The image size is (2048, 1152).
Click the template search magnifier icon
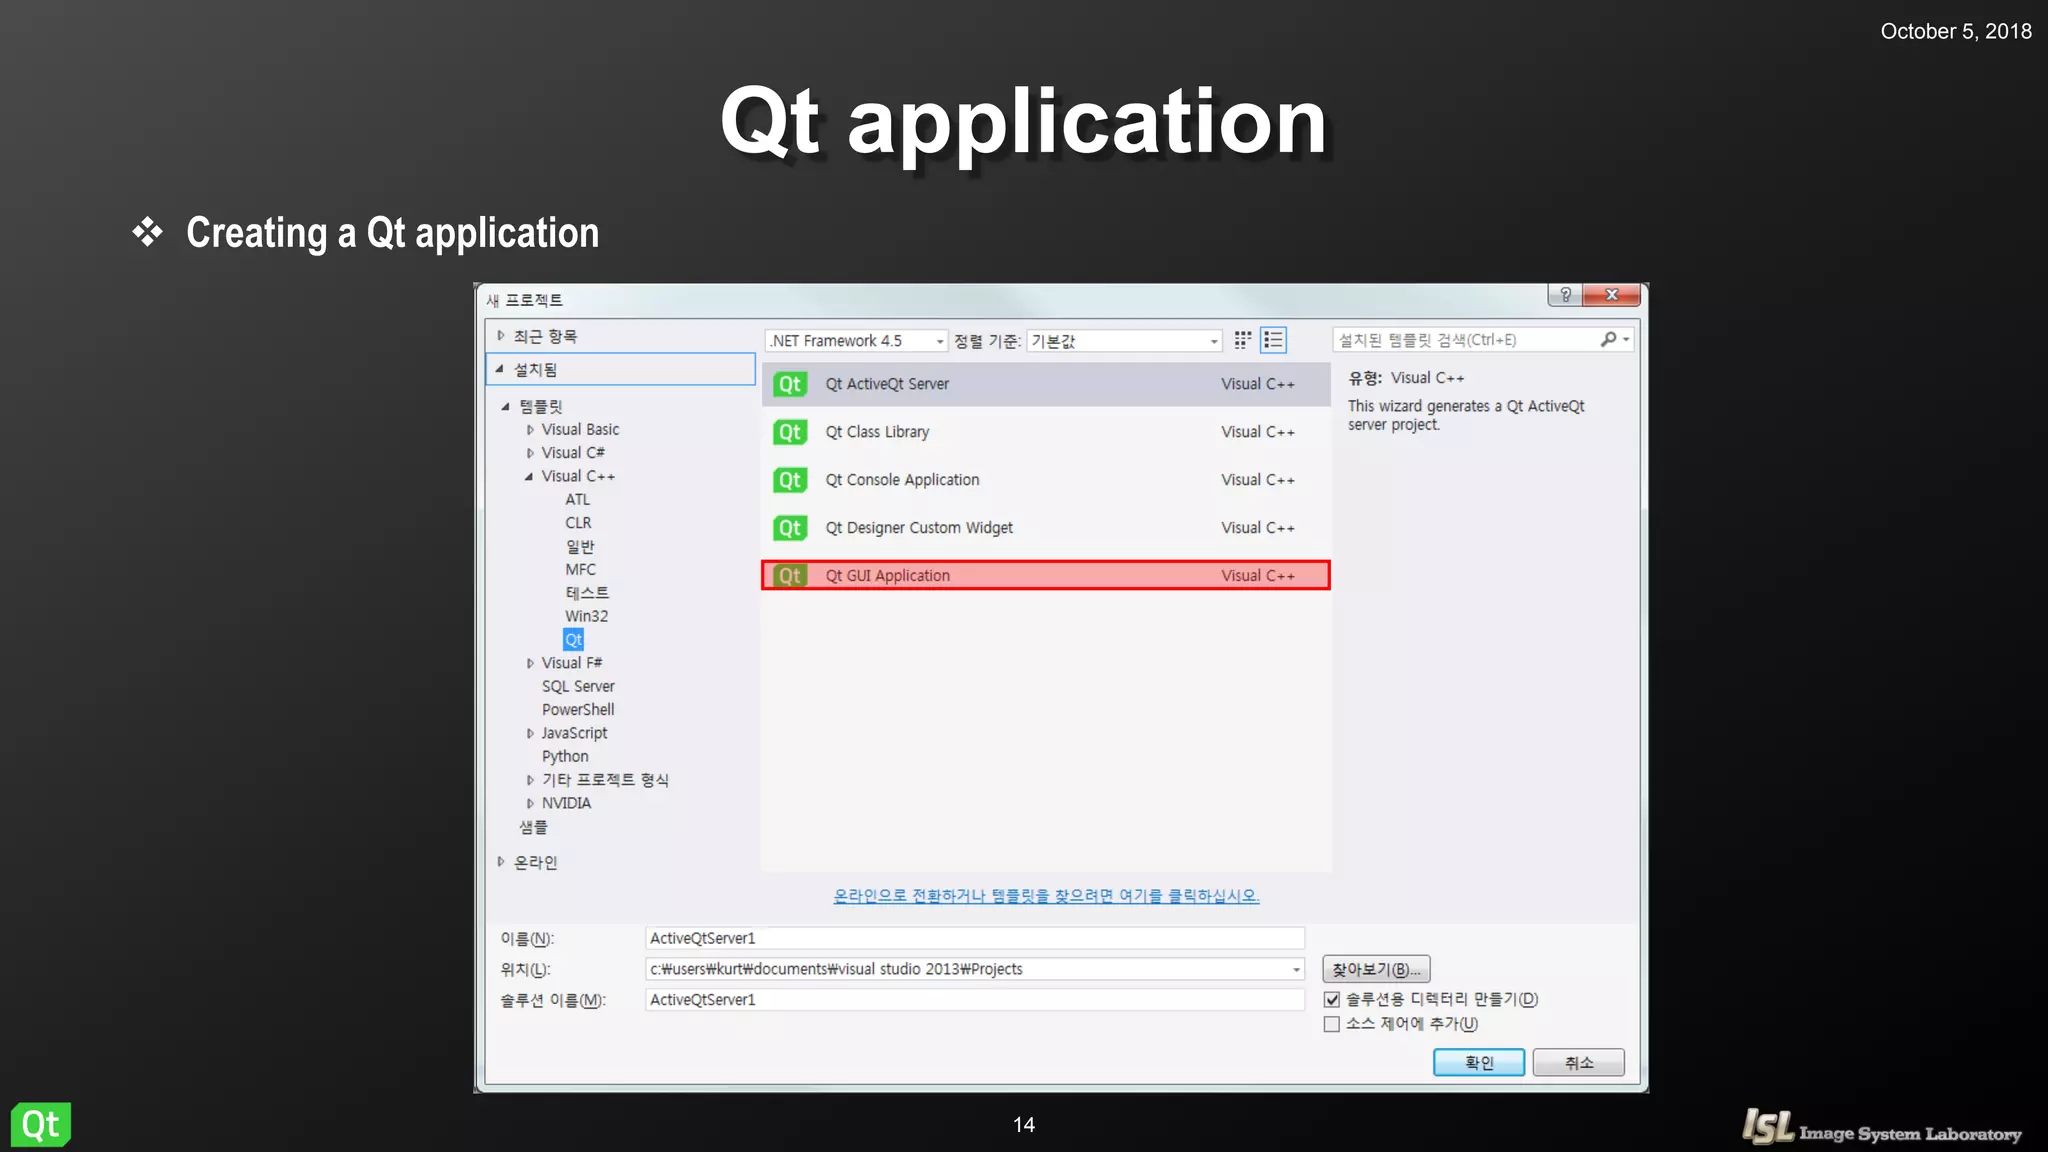pos(1608,340)
